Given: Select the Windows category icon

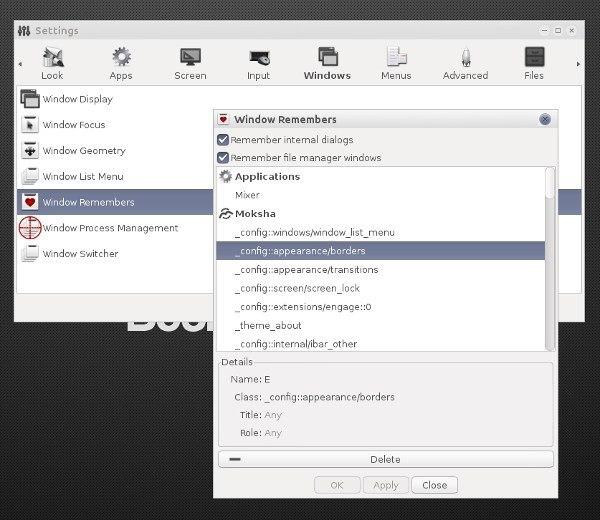Looking at the screenshot, I should [x=328, y=57].
